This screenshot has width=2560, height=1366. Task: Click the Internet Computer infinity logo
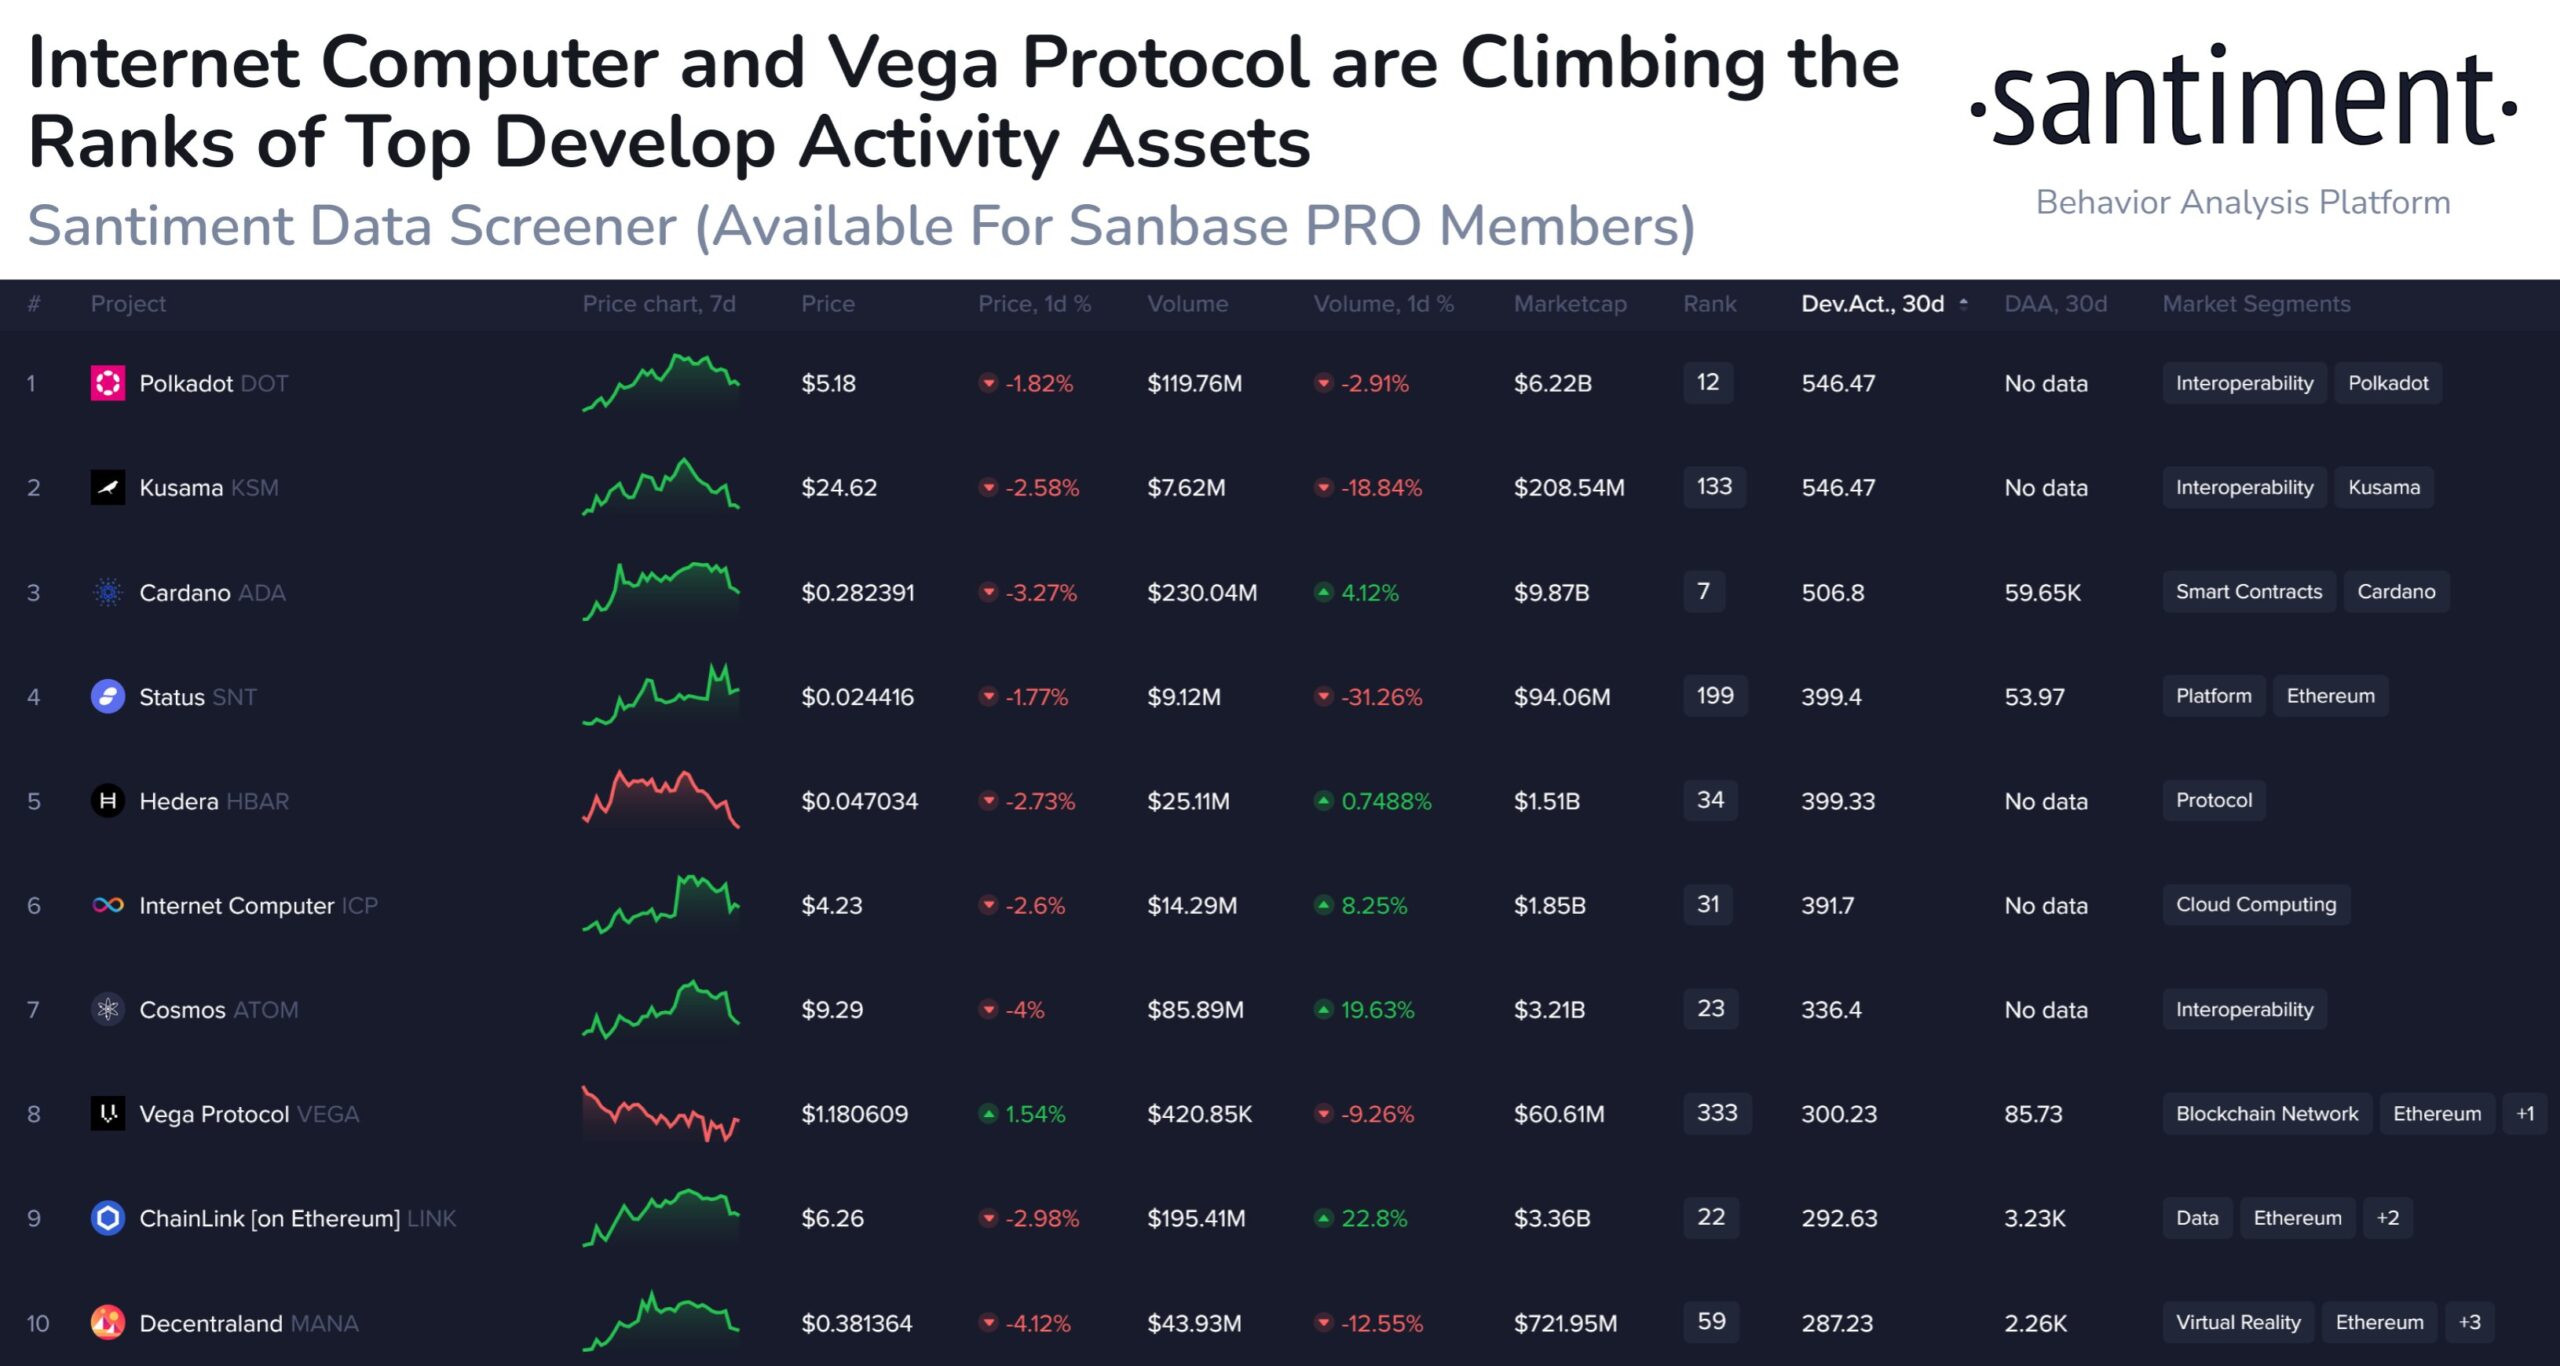108,906
